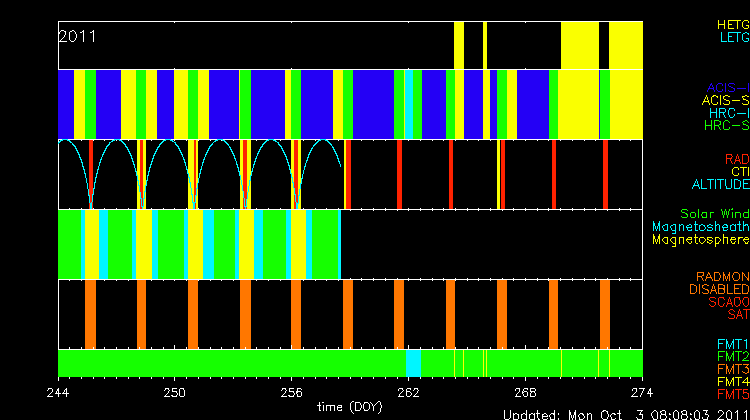Click the red RAD legend label
Image resolution: width=750 pixels, height=420 pixels.
[736, 159]
